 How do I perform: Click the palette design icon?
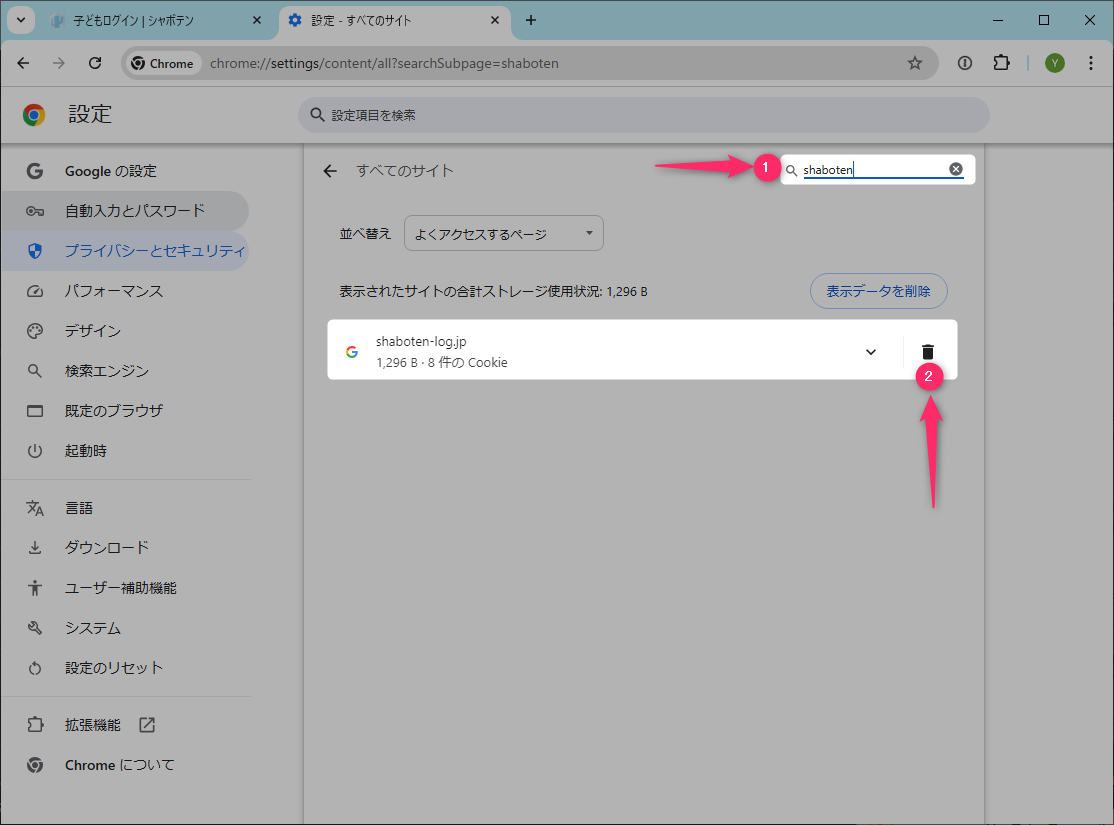pyautogui.click(x=35, y=331)
